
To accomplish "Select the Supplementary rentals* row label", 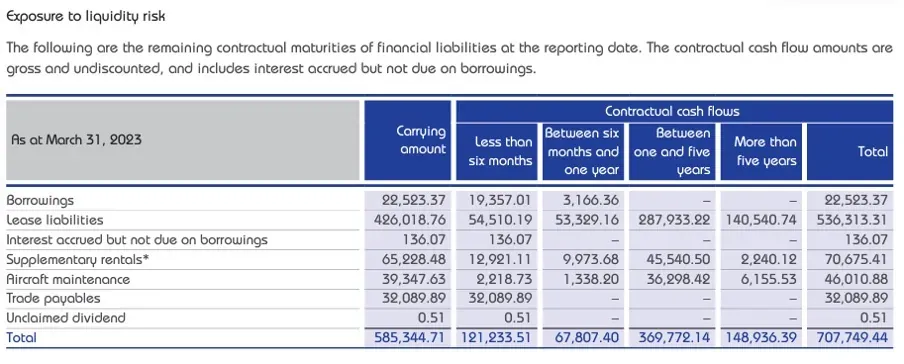I will tap(77, 260).
